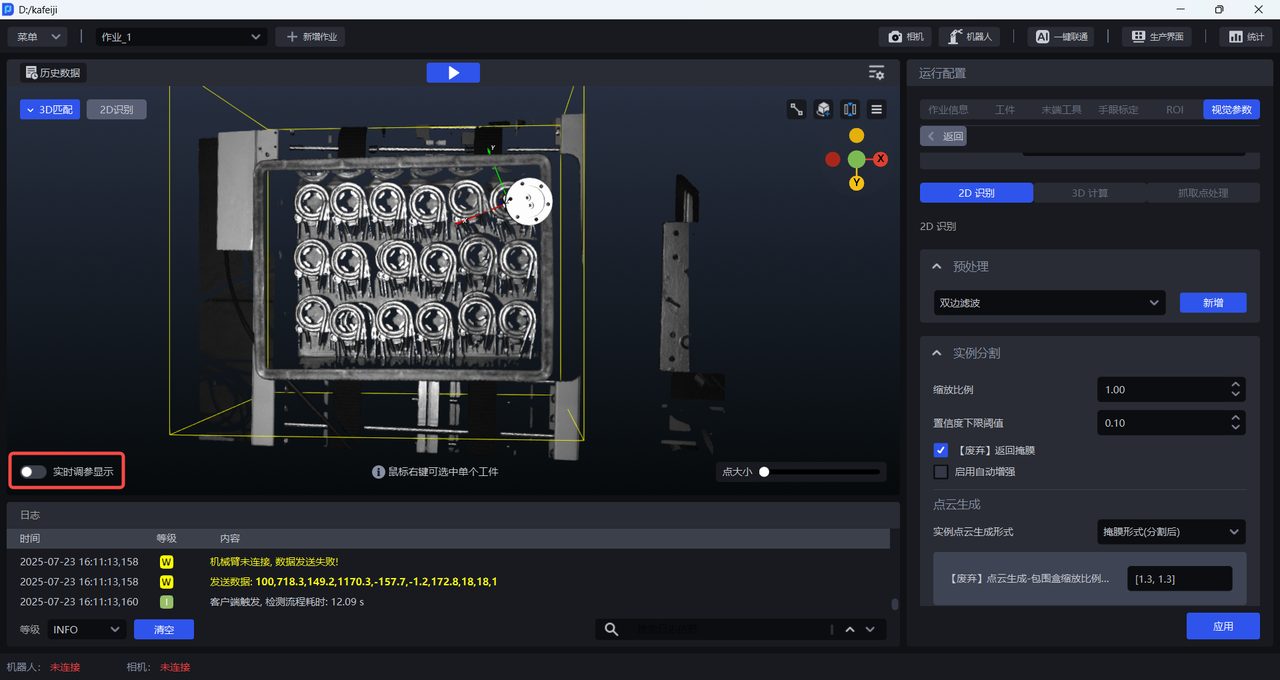Screen dimensions: 1280x680
Task: Toggle the 实时调参显示 switch
Action: (33, 472)
